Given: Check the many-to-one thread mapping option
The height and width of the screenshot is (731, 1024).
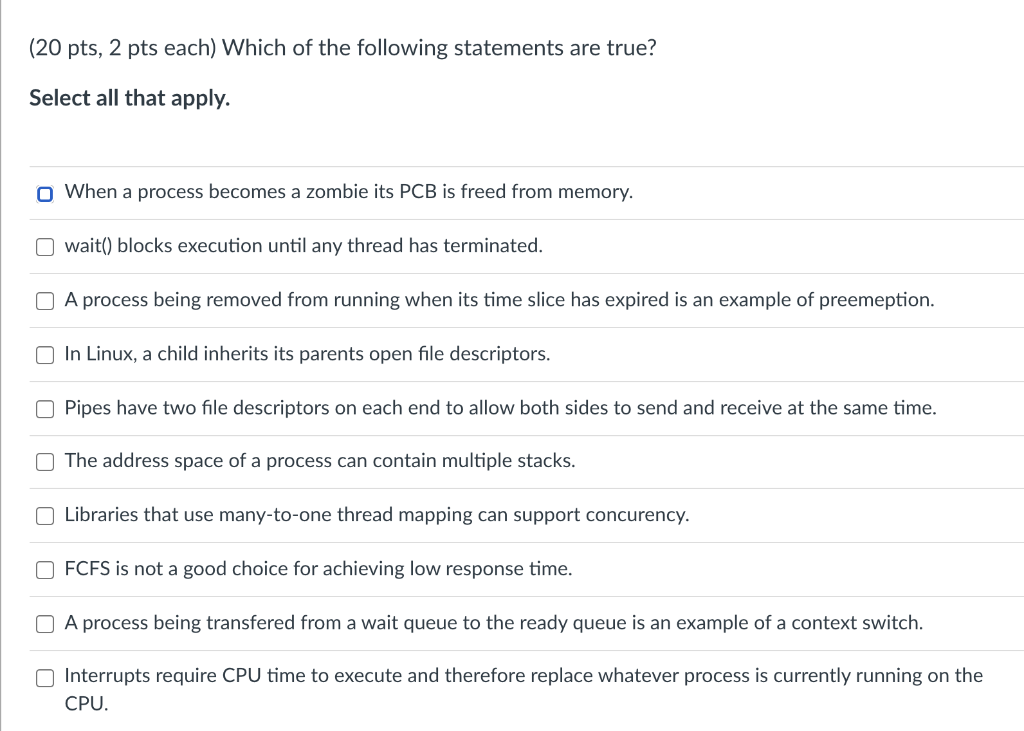Looking at the screenshot, I should [x=44, y=515].
